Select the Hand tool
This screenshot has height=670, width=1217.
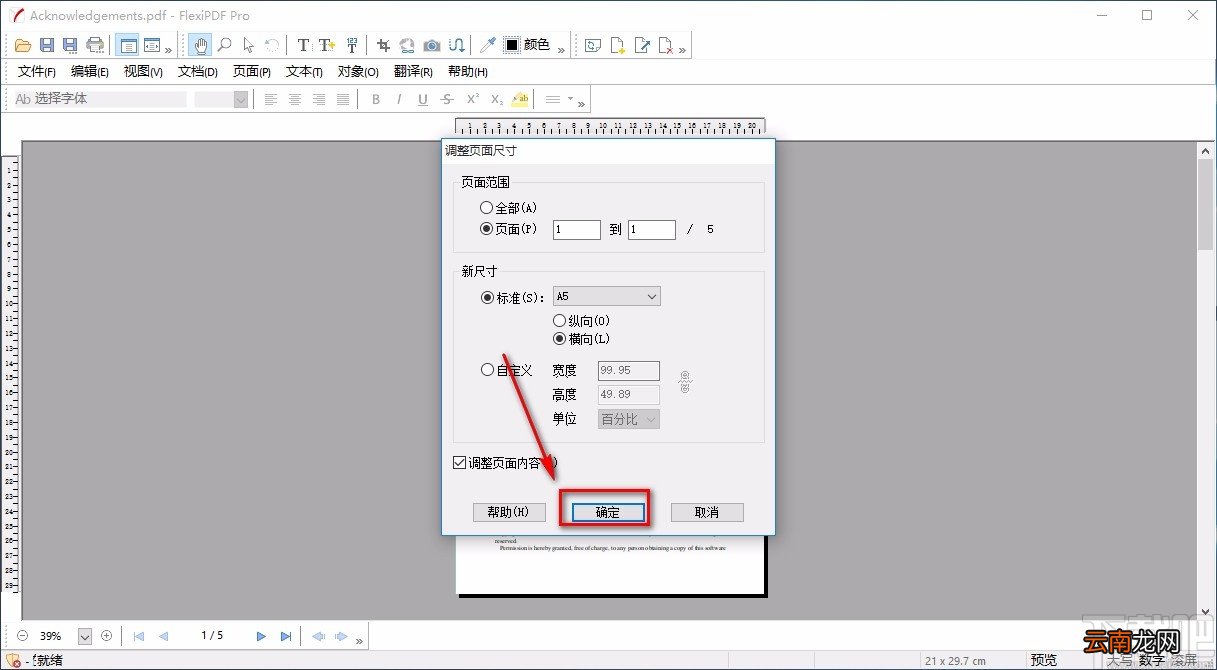coord(201,45)
